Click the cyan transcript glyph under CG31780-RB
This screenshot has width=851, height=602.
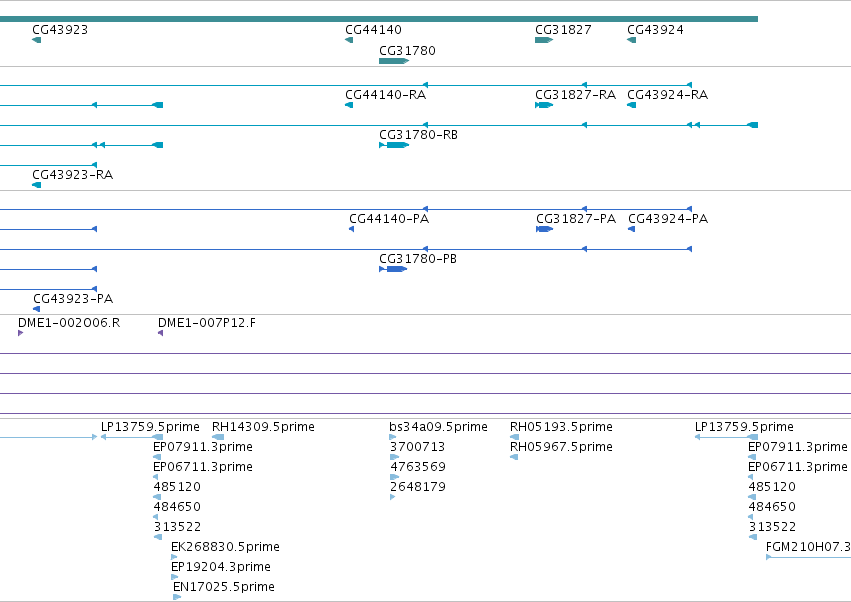coord(394,145)
